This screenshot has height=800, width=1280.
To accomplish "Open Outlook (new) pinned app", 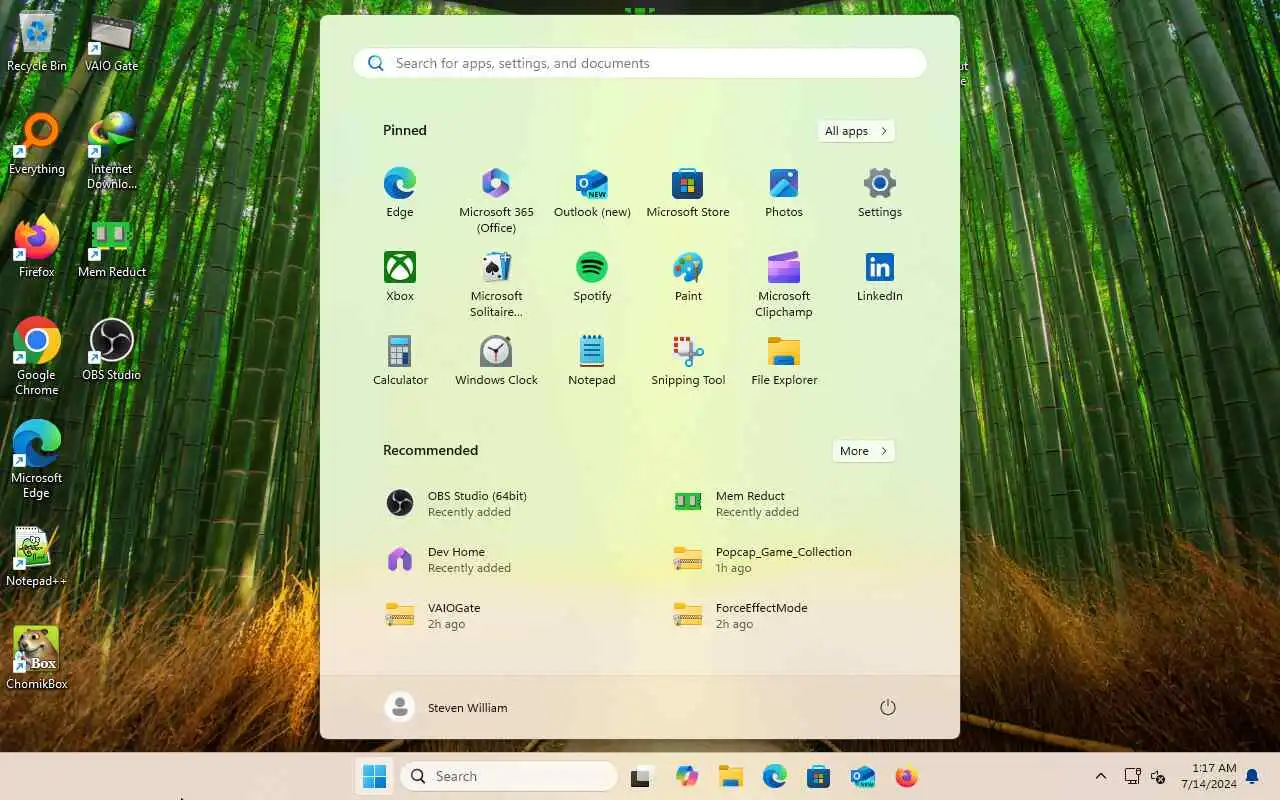I will [592, 193].
